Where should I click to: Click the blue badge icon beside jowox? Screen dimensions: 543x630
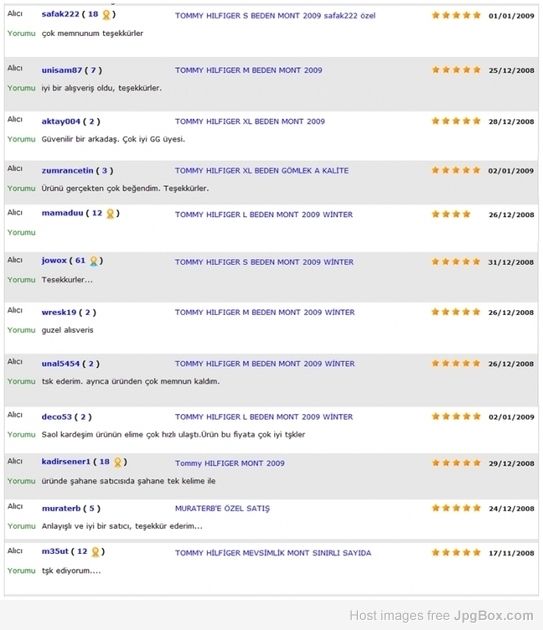point(93,261)
